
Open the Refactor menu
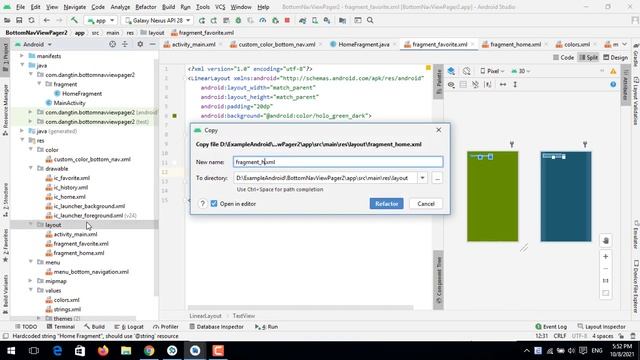tap(146, 7)
